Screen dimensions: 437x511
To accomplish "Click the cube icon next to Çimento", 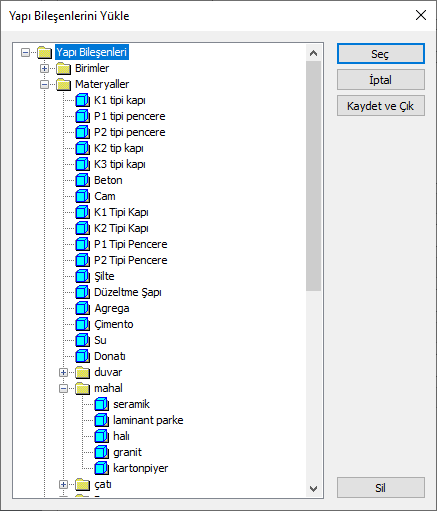I will [82, 324].
